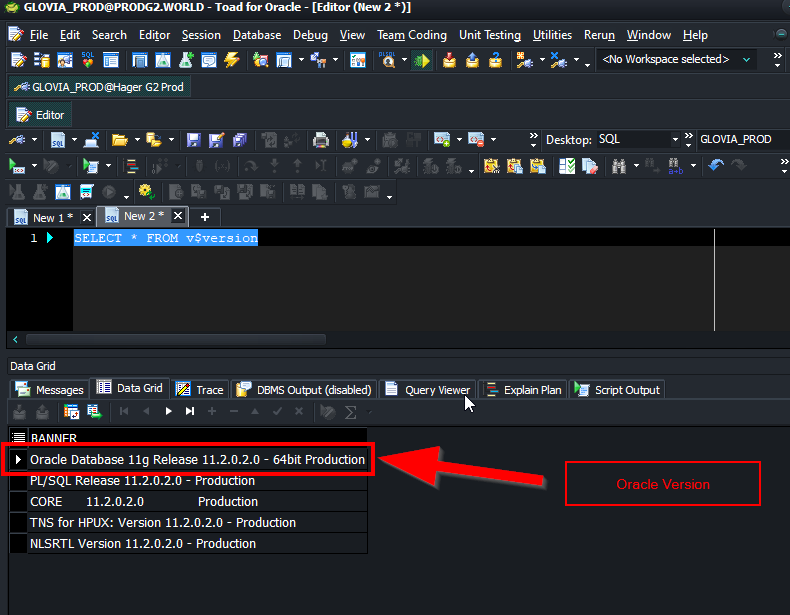This screenshot has height=615, width=790.
Task: Open the Utilities menu
Action: pos(552,35)
